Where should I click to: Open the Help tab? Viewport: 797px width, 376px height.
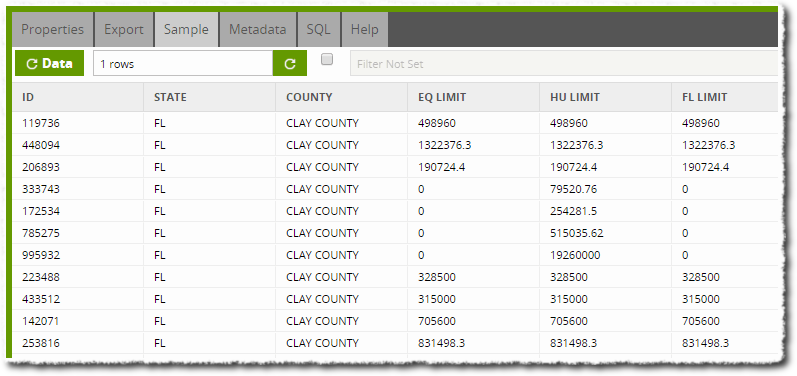[x=365, y=29]
